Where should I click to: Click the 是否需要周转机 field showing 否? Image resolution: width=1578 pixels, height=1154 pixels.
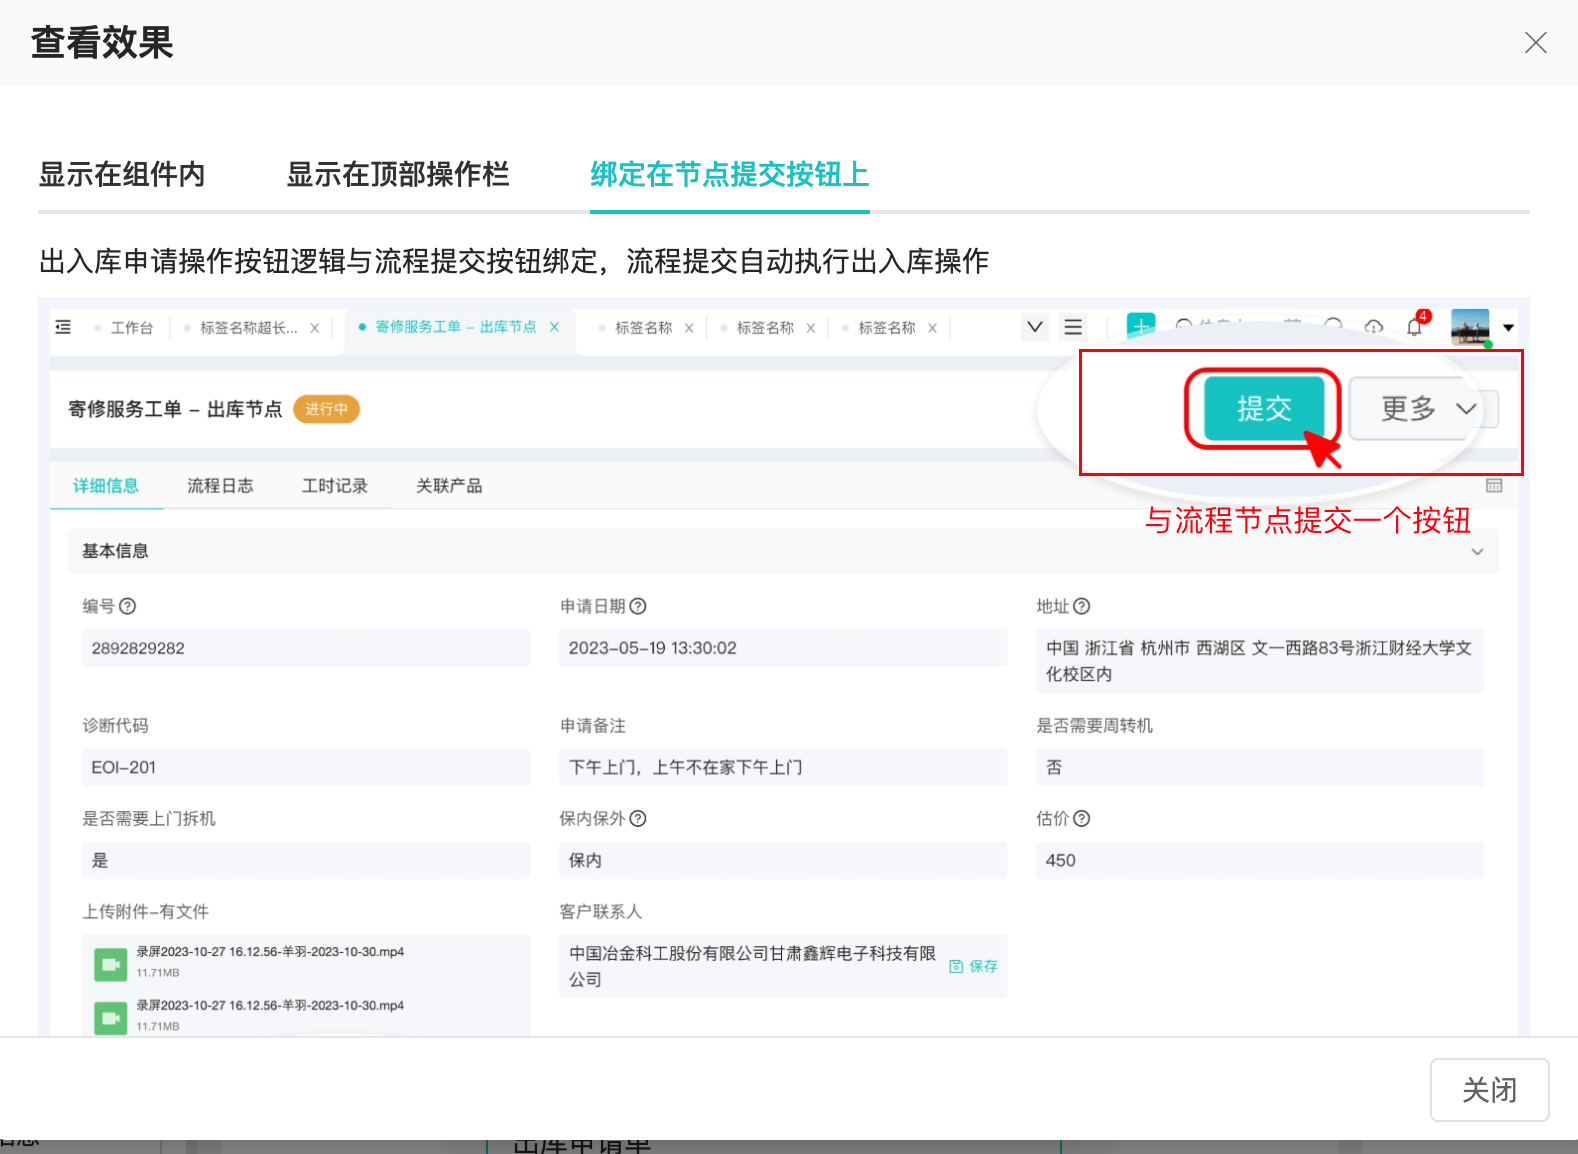click(1260, 767)
